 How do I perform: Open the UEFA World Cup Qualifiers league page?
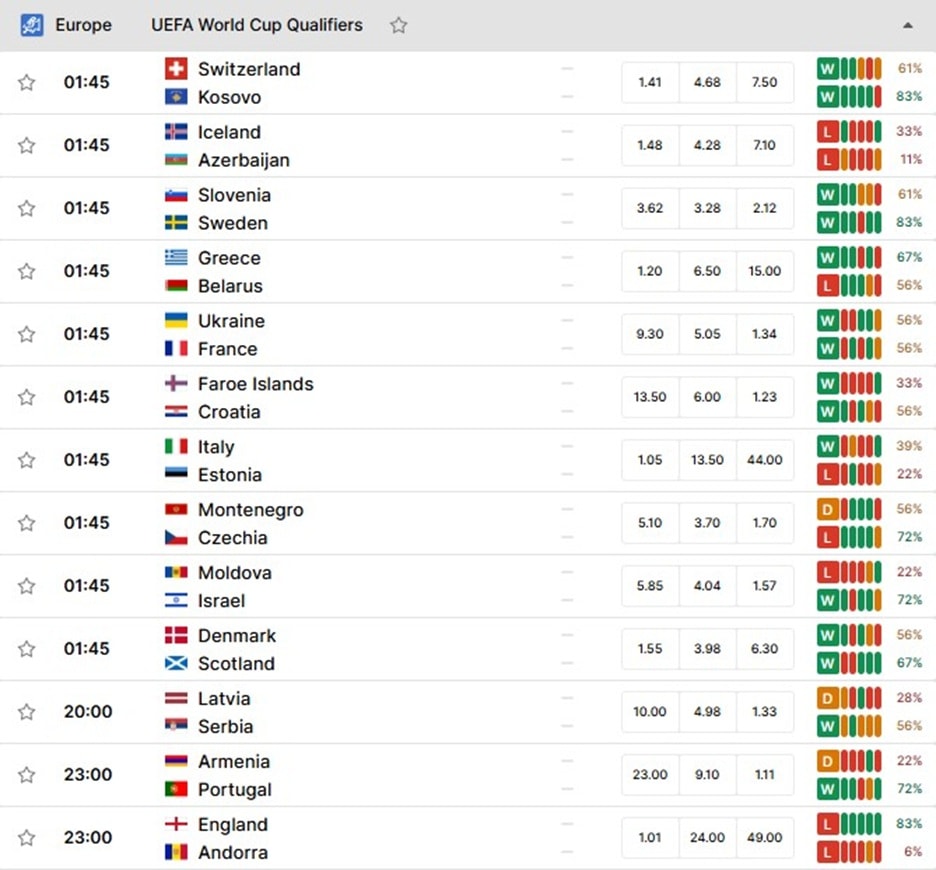[257, 25]
